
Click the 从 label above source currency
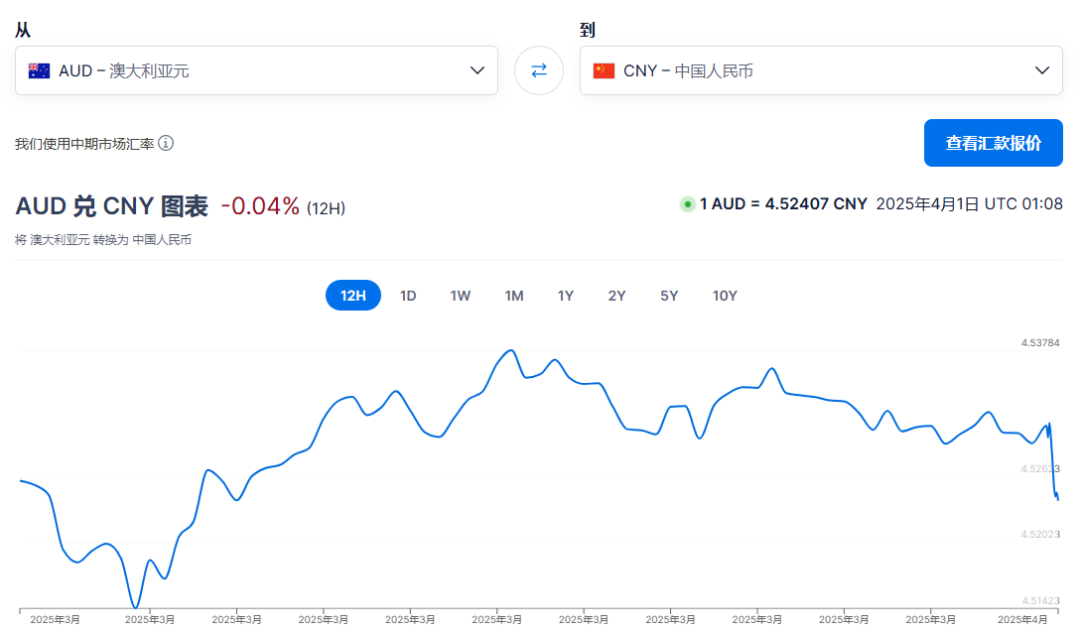point(23,30)
